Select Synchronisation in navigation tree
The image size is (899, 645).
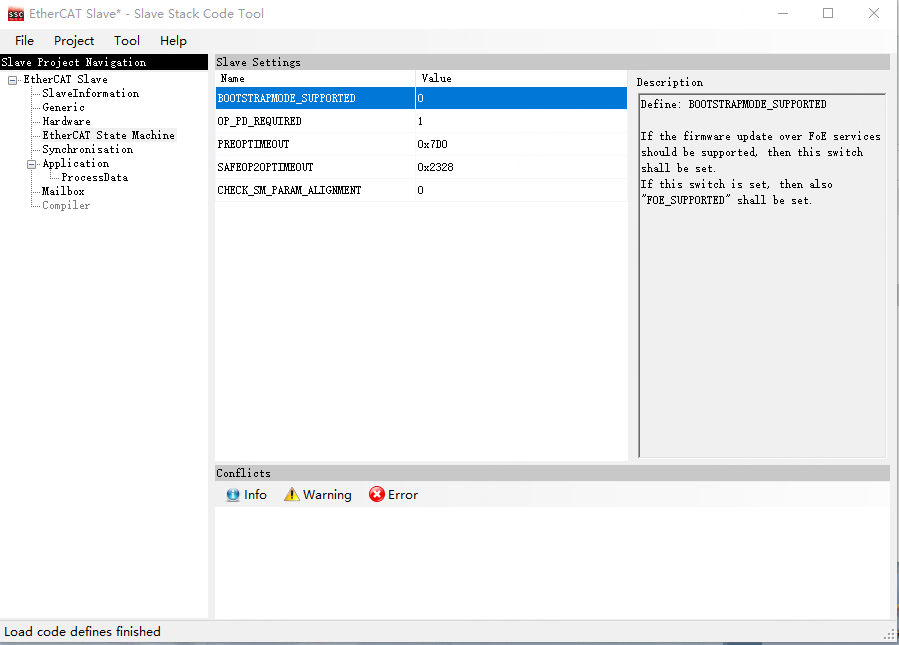tap(88, 150)
